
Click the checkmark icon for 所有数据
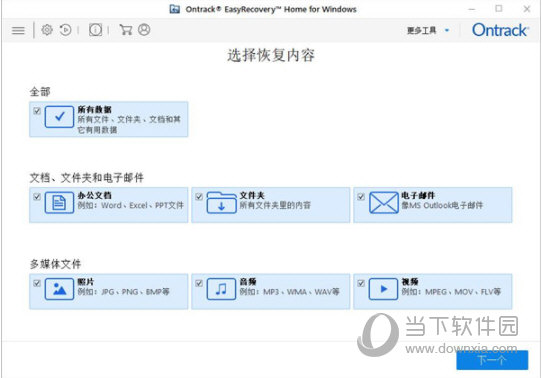click(x=59, y=117)
